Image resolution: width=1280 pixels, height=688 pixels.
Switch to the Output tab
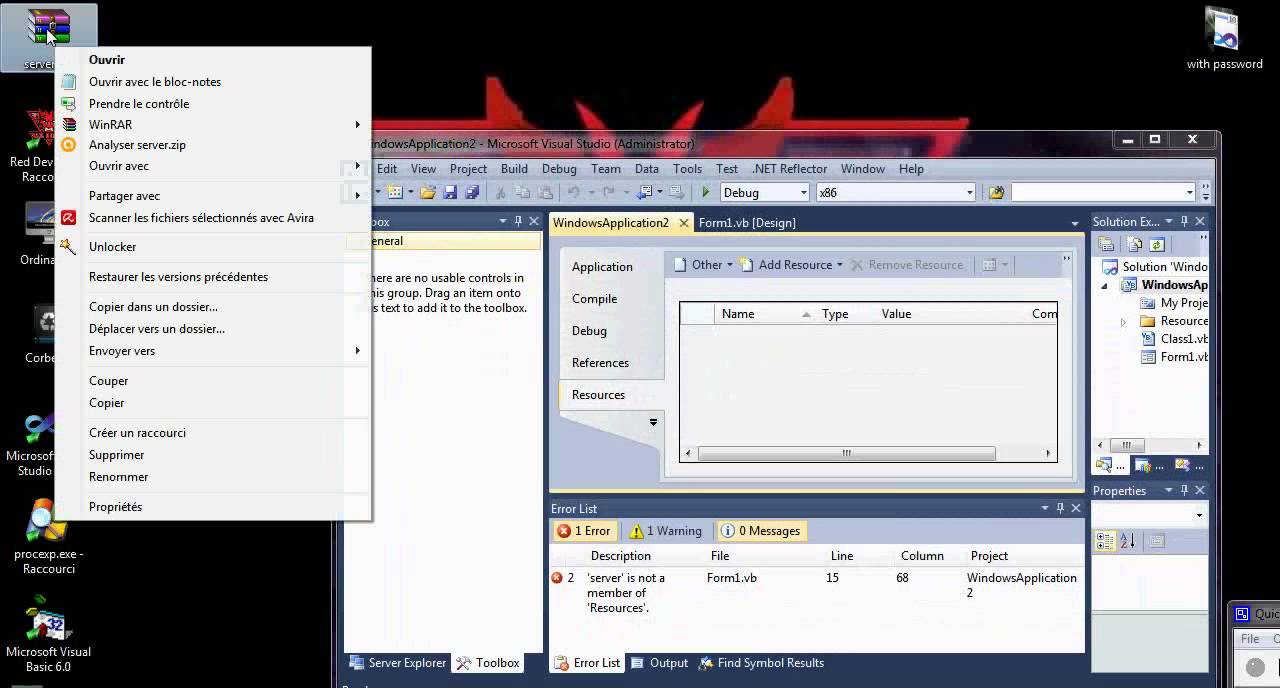pyautogui.click(x=659, y=663)
